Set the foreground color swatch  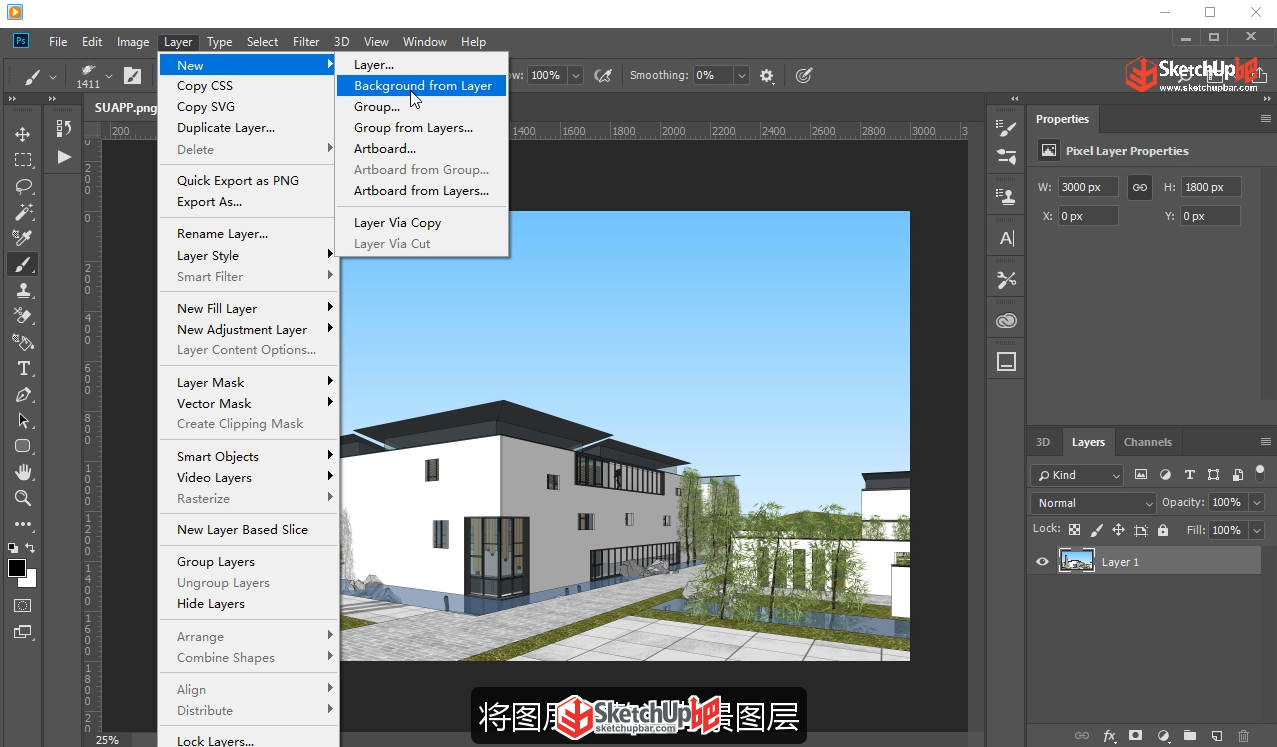coord(16,568)
